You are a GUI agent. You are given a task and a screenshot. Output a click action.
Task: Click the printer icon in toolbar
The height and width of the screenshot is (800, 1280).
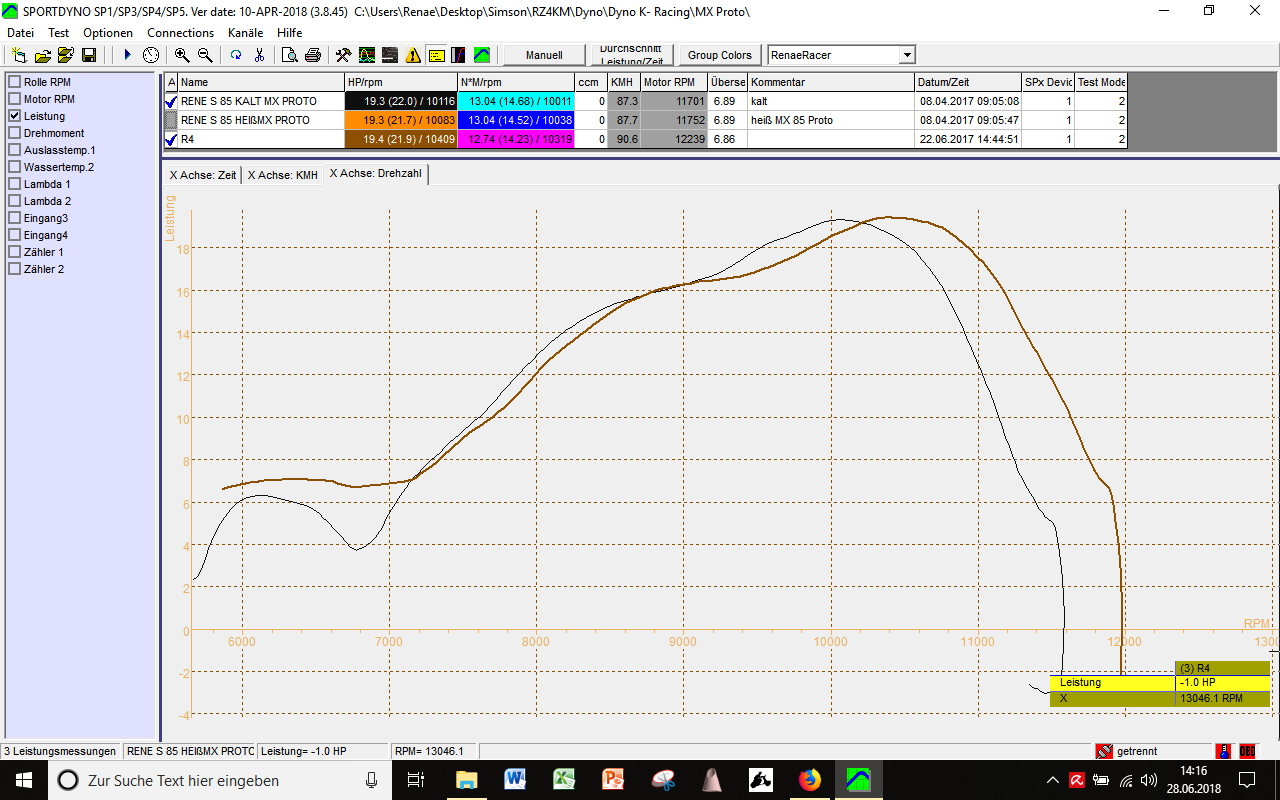pos(313,55)
